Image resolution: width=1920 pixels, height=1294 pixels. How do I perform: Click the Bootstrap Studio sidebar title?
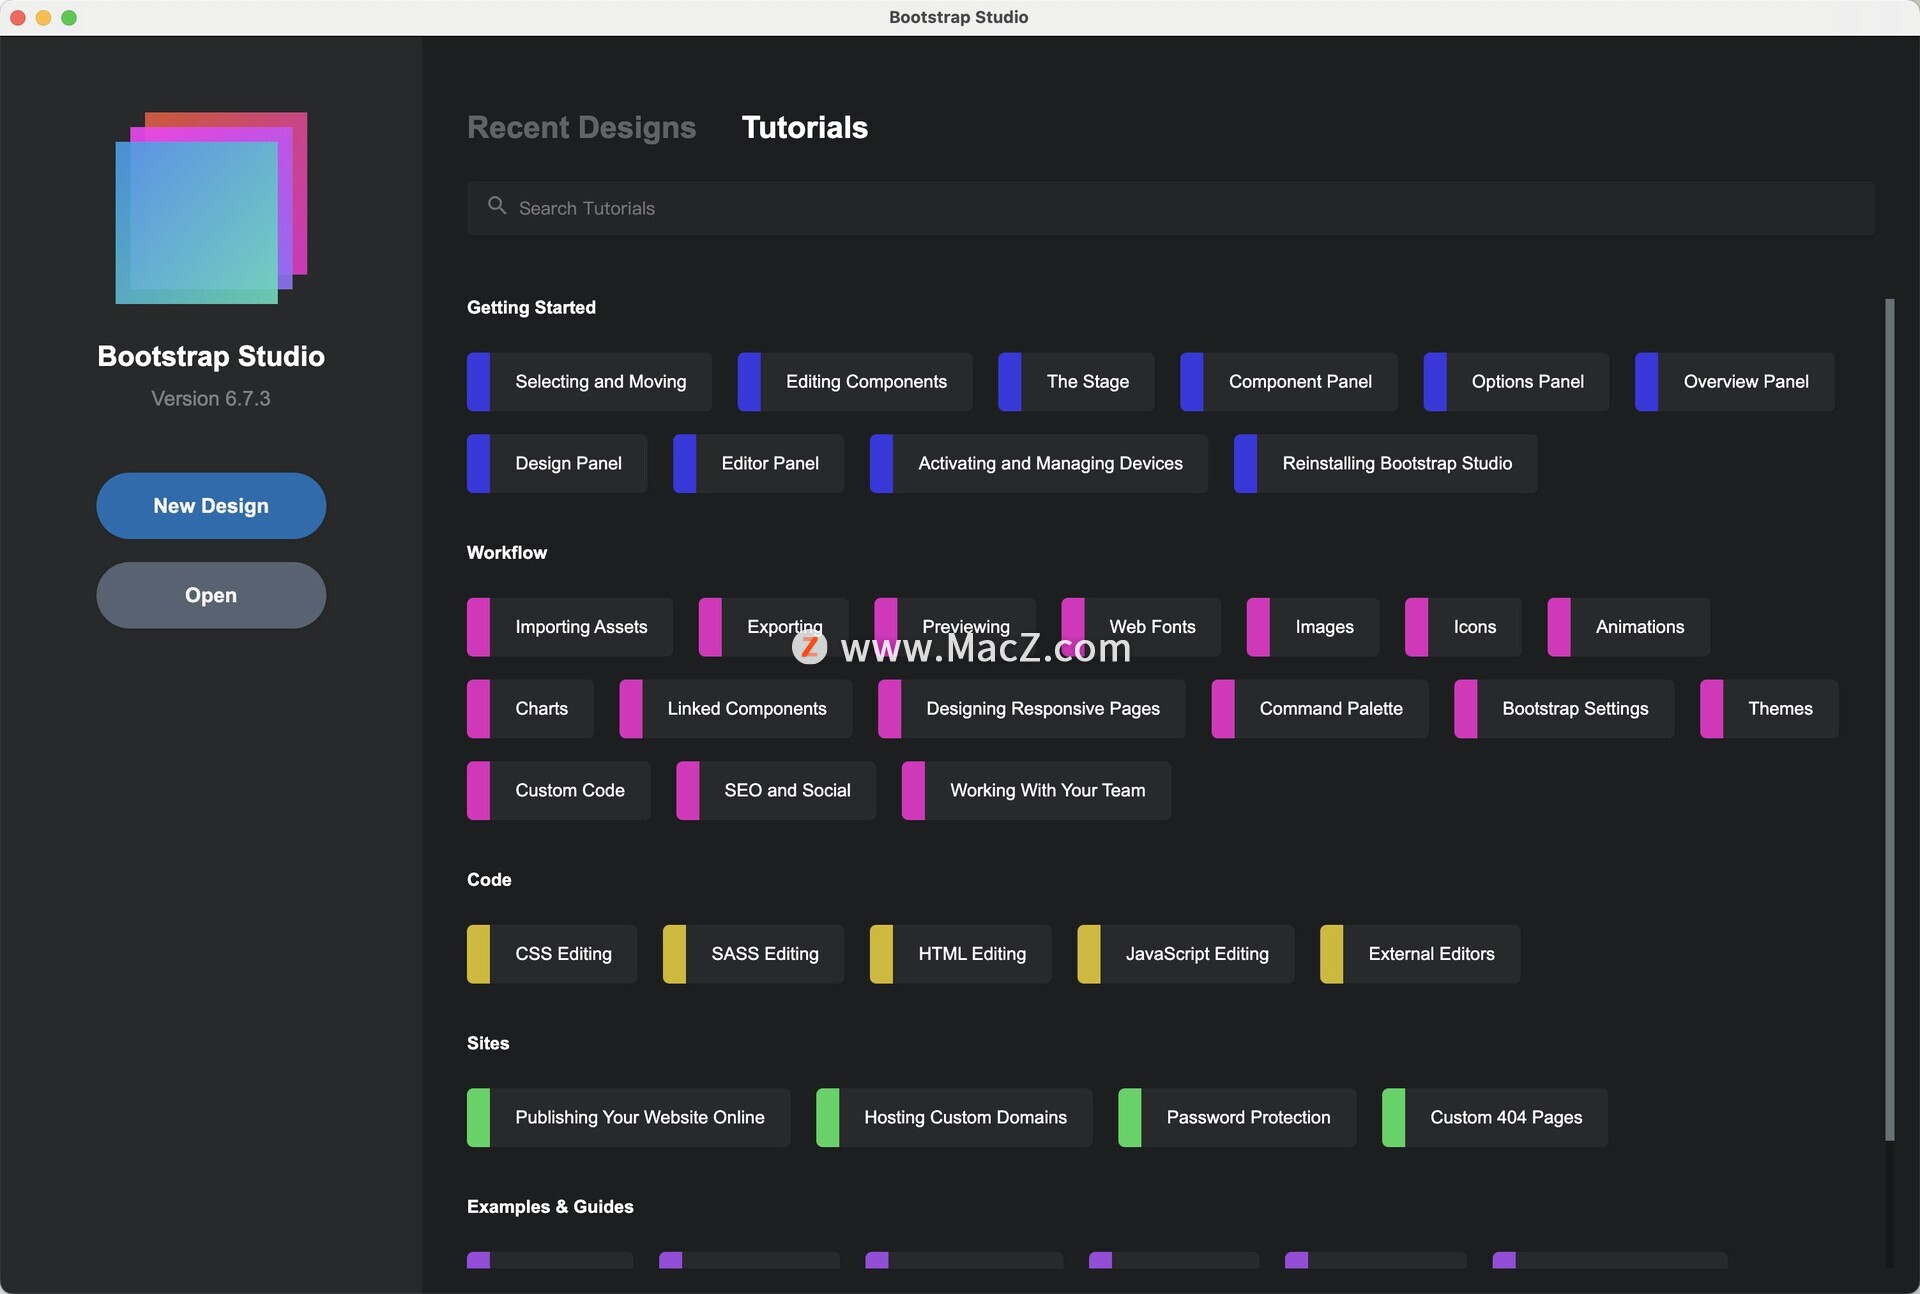pyautogui.click(x=211, y=356)
